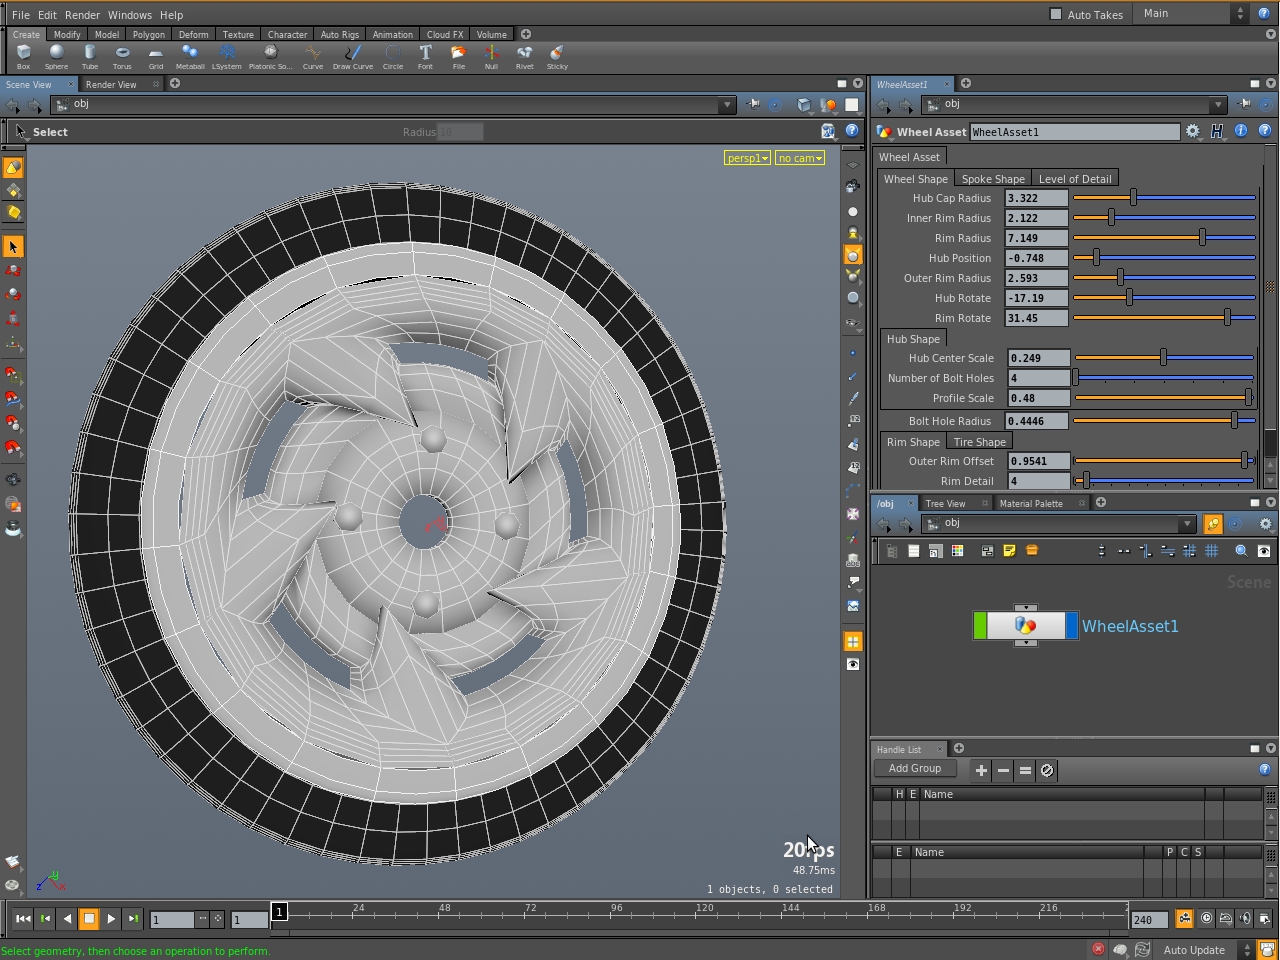Add a sticky note via the network editor icon
Screen dimensions: 1280x960
pos(1009,551)
